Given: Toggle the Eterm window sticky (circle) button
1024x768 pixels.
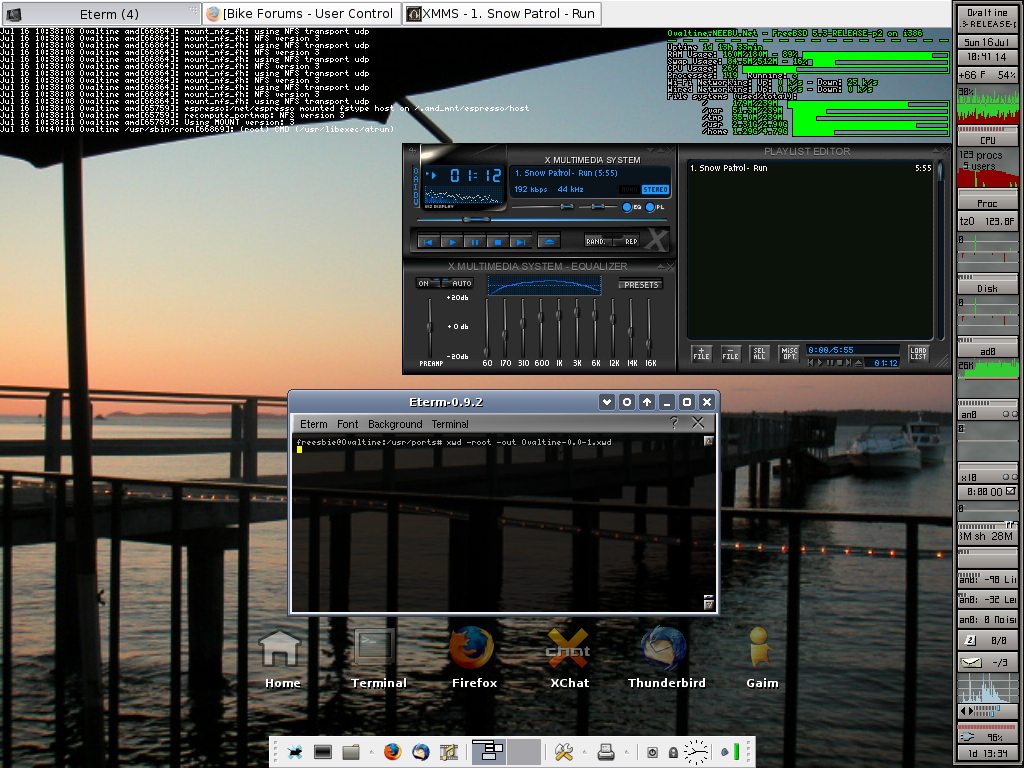Looking at the screenshot, I should (627, 402).
